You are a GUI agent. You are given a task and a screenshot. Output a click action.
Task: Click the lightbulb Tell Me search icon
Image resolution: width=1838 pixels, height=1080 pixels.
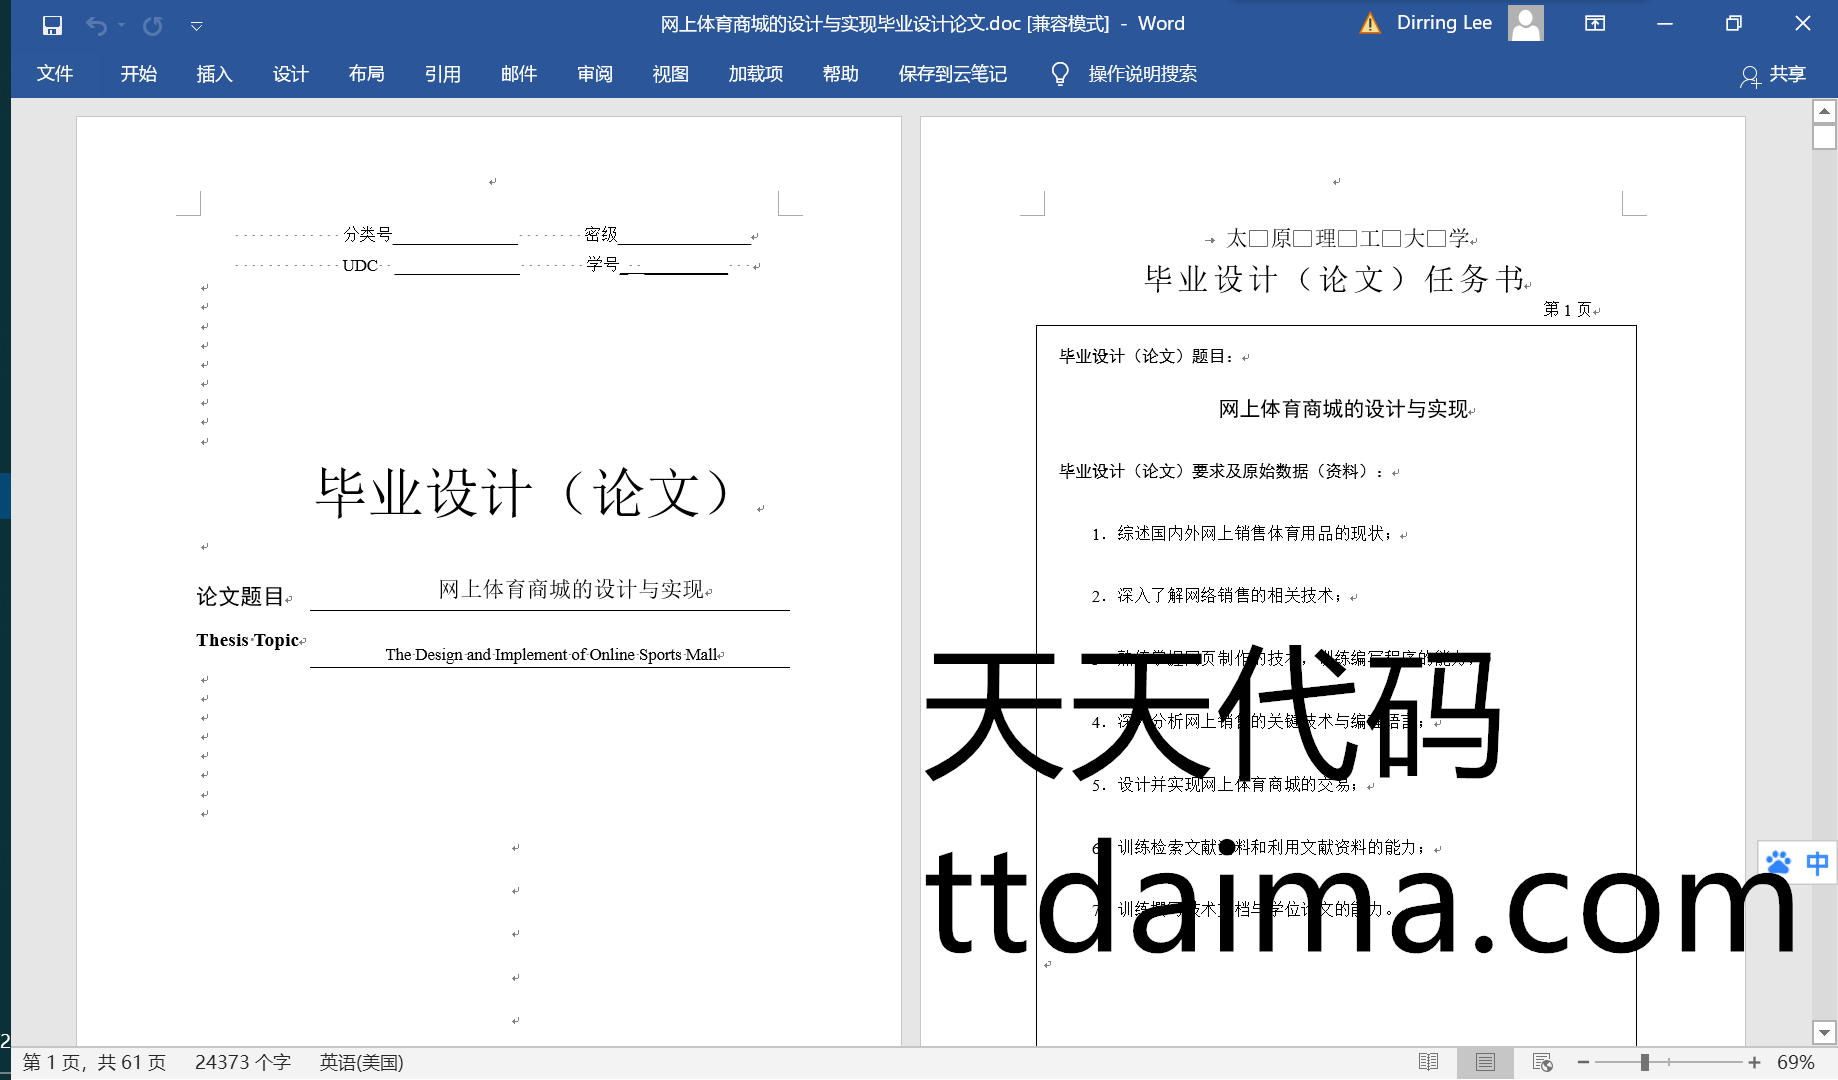coord(1060,74)
